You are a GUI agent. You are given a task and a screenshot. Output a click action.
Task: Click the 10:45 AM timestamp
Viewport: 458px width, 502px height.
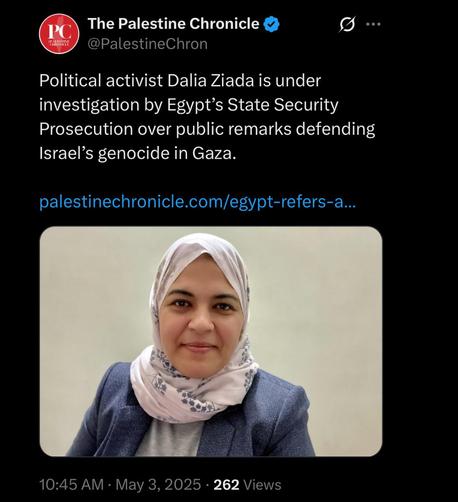pos(72,484)
